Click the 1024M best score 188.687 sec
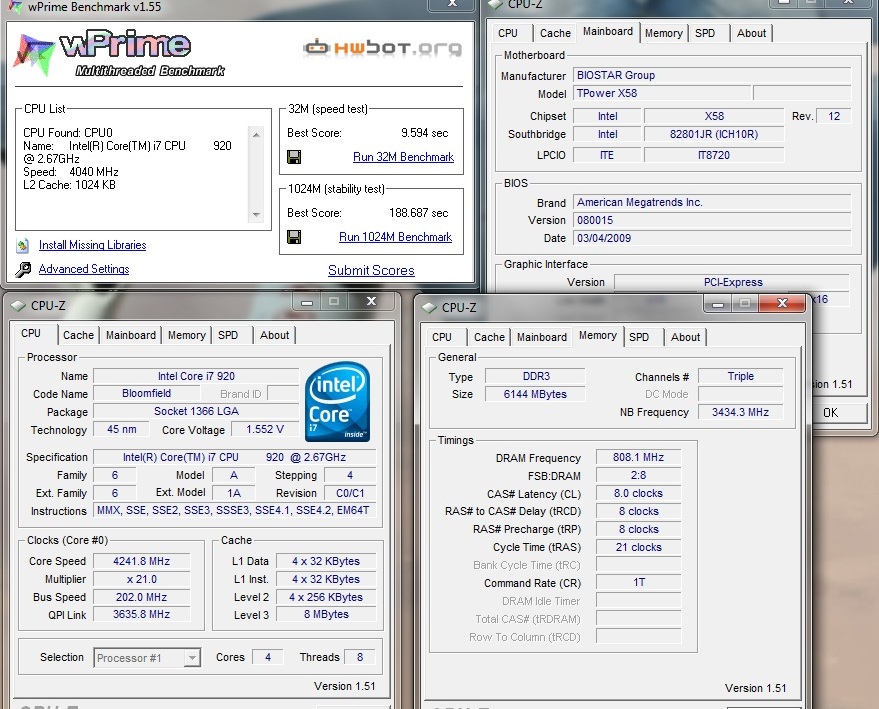This screenshot has height=709, width=879. pyautogui.click(x=419, y=213)
